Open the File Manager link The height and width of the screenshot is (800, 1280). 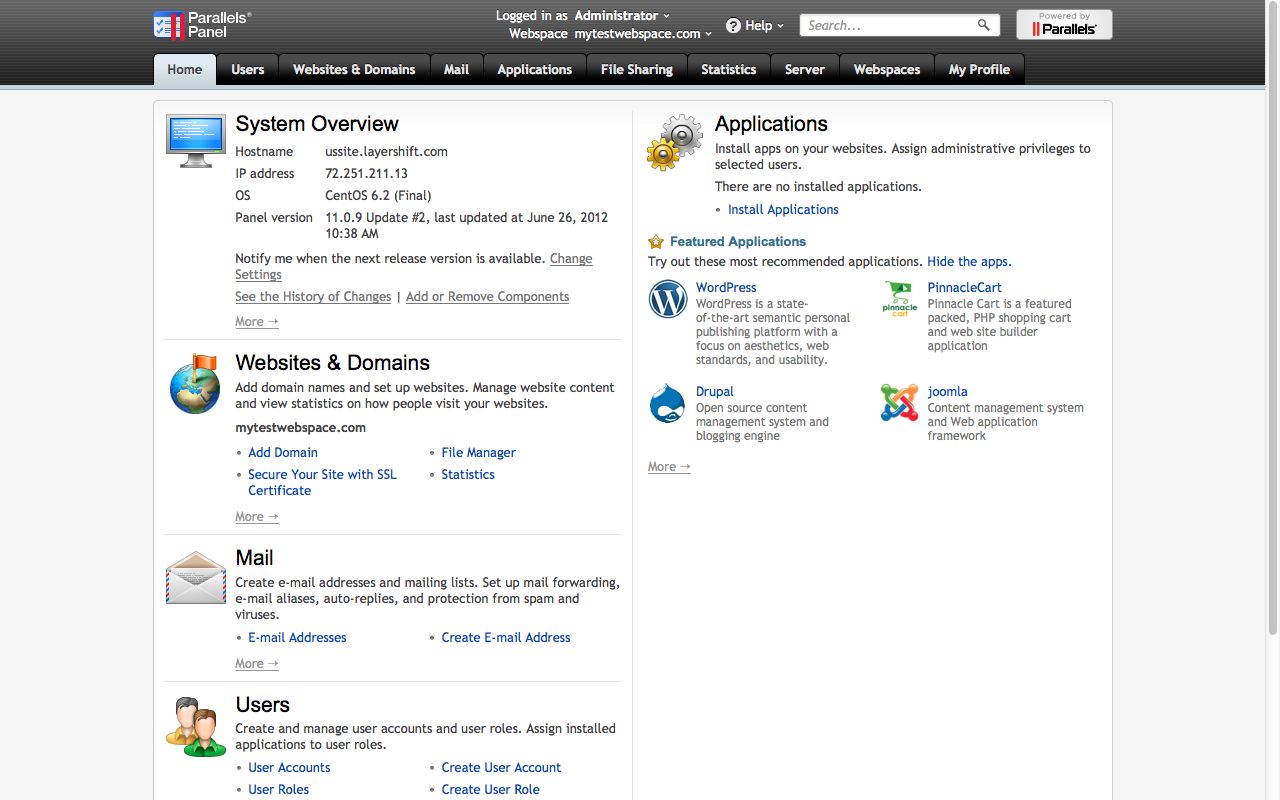coord(479,453)
